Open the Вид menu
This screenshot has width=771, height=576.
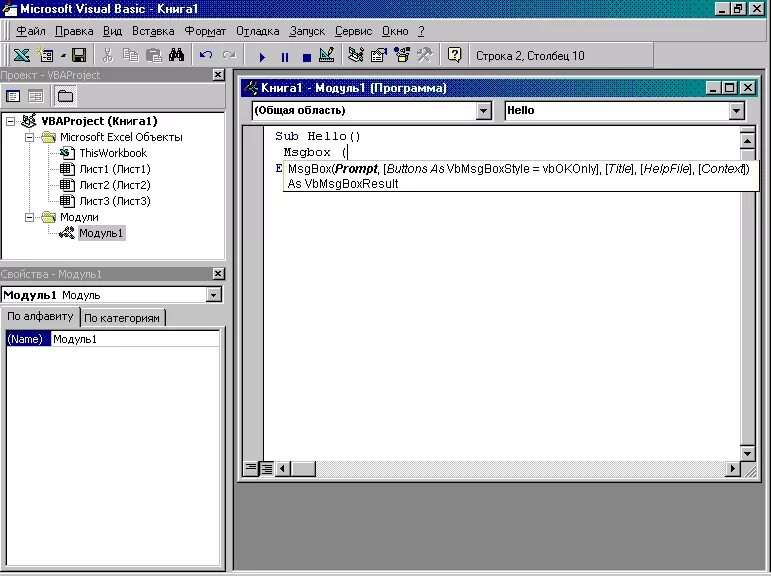112,31
